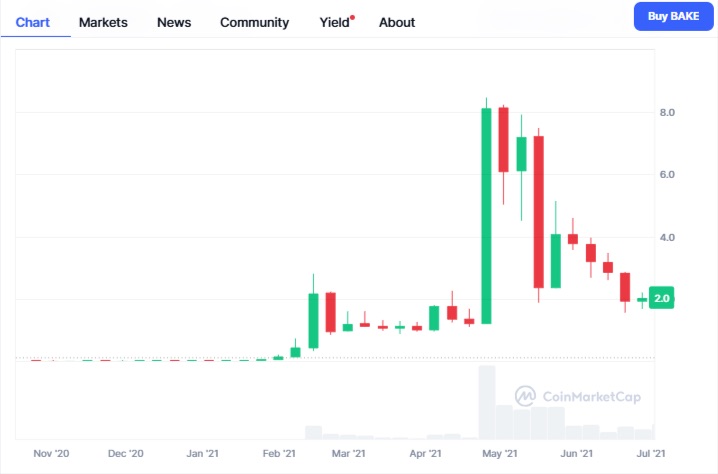This screenshot has width=718, height=474.
Task: Click the Apr '21 date label
Action: point(425,453)
